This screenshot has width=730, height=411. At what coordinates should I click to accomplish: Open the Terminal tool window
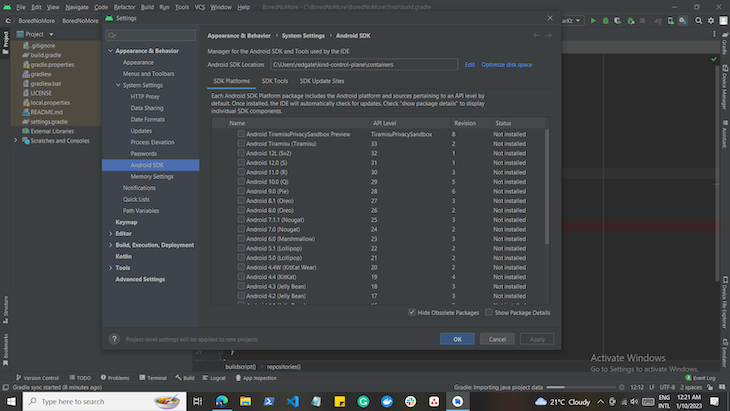154,378
